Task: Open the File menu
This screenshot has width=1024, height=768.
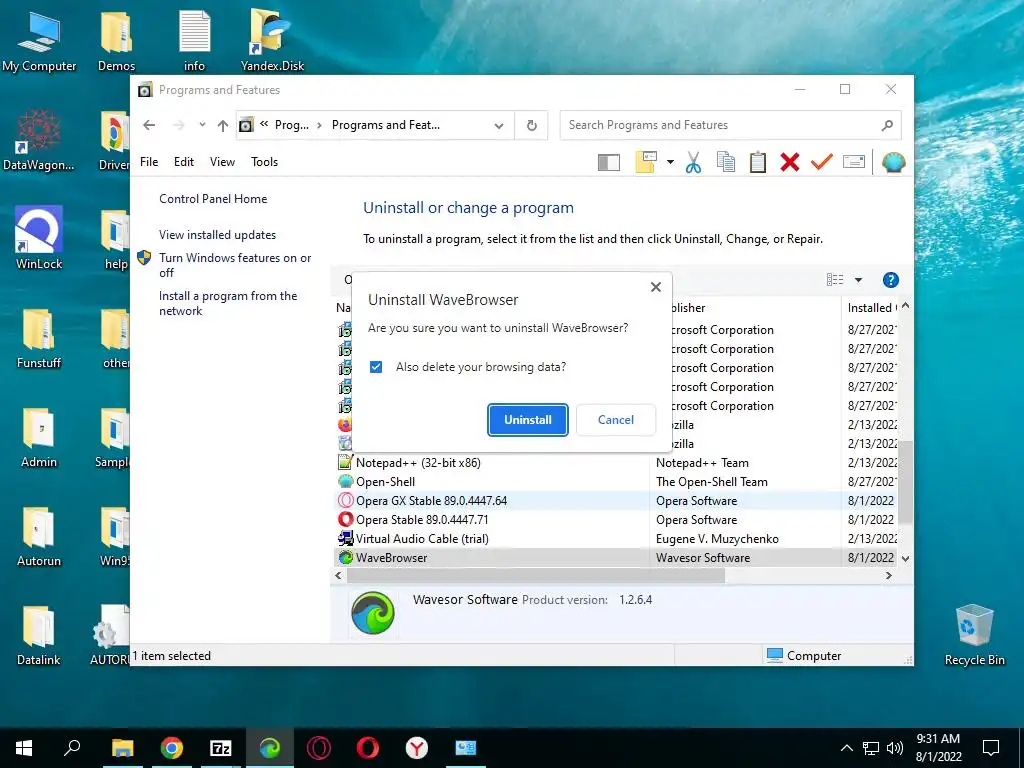Action: pyautogui.click(x=149, y=162)
